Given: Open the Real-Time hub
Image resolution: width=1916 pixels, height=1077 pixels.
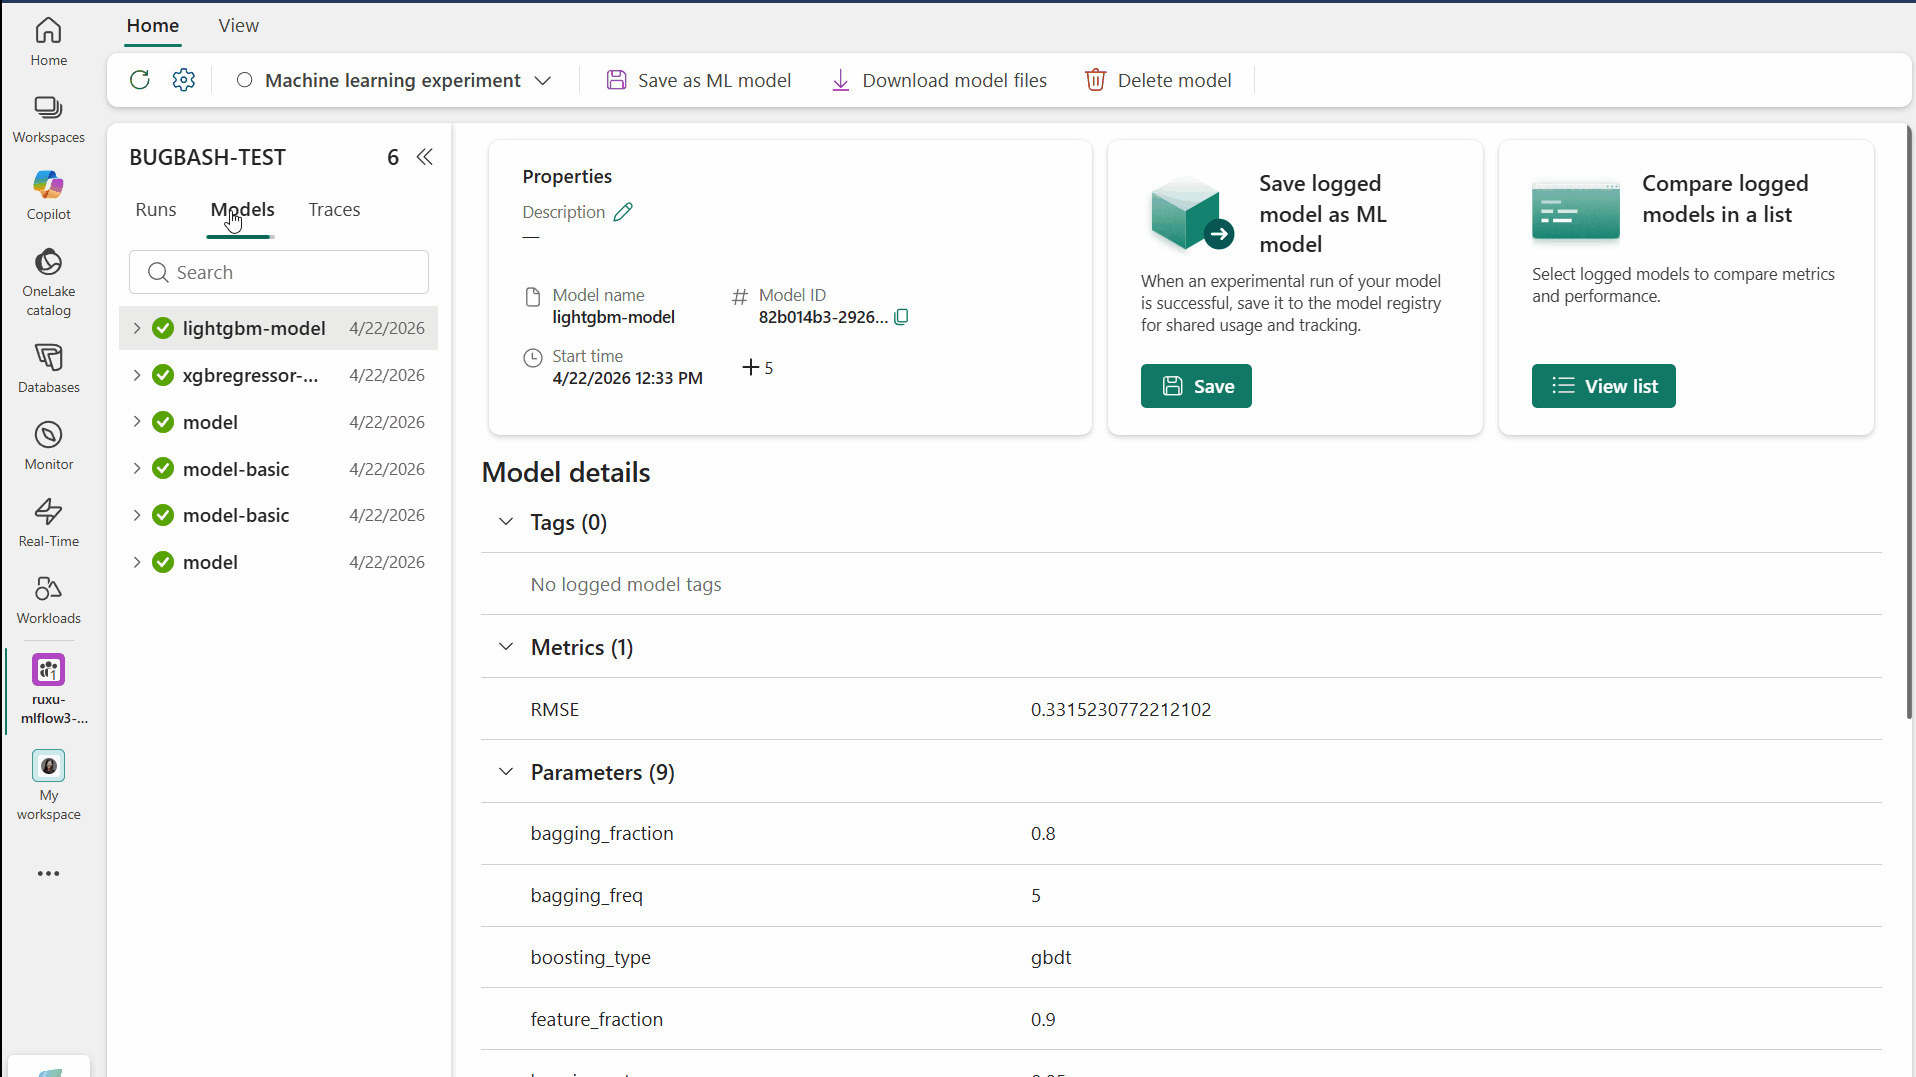Looking at the screenshot, I should 48,523.
